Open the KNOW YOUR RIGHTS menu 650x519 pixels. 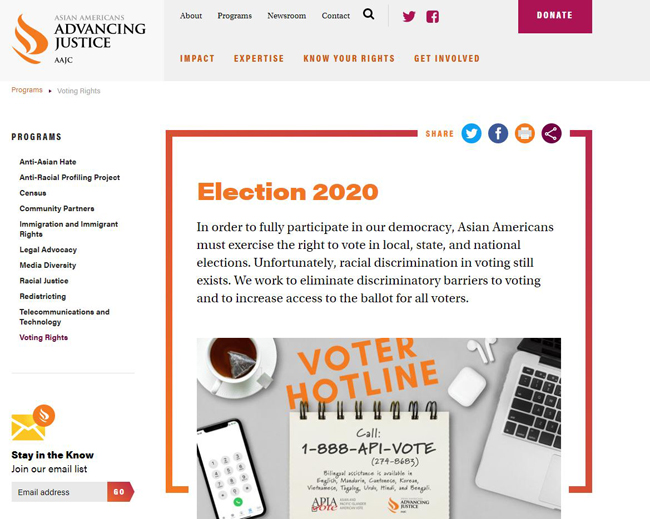click(x=349, y=58)
